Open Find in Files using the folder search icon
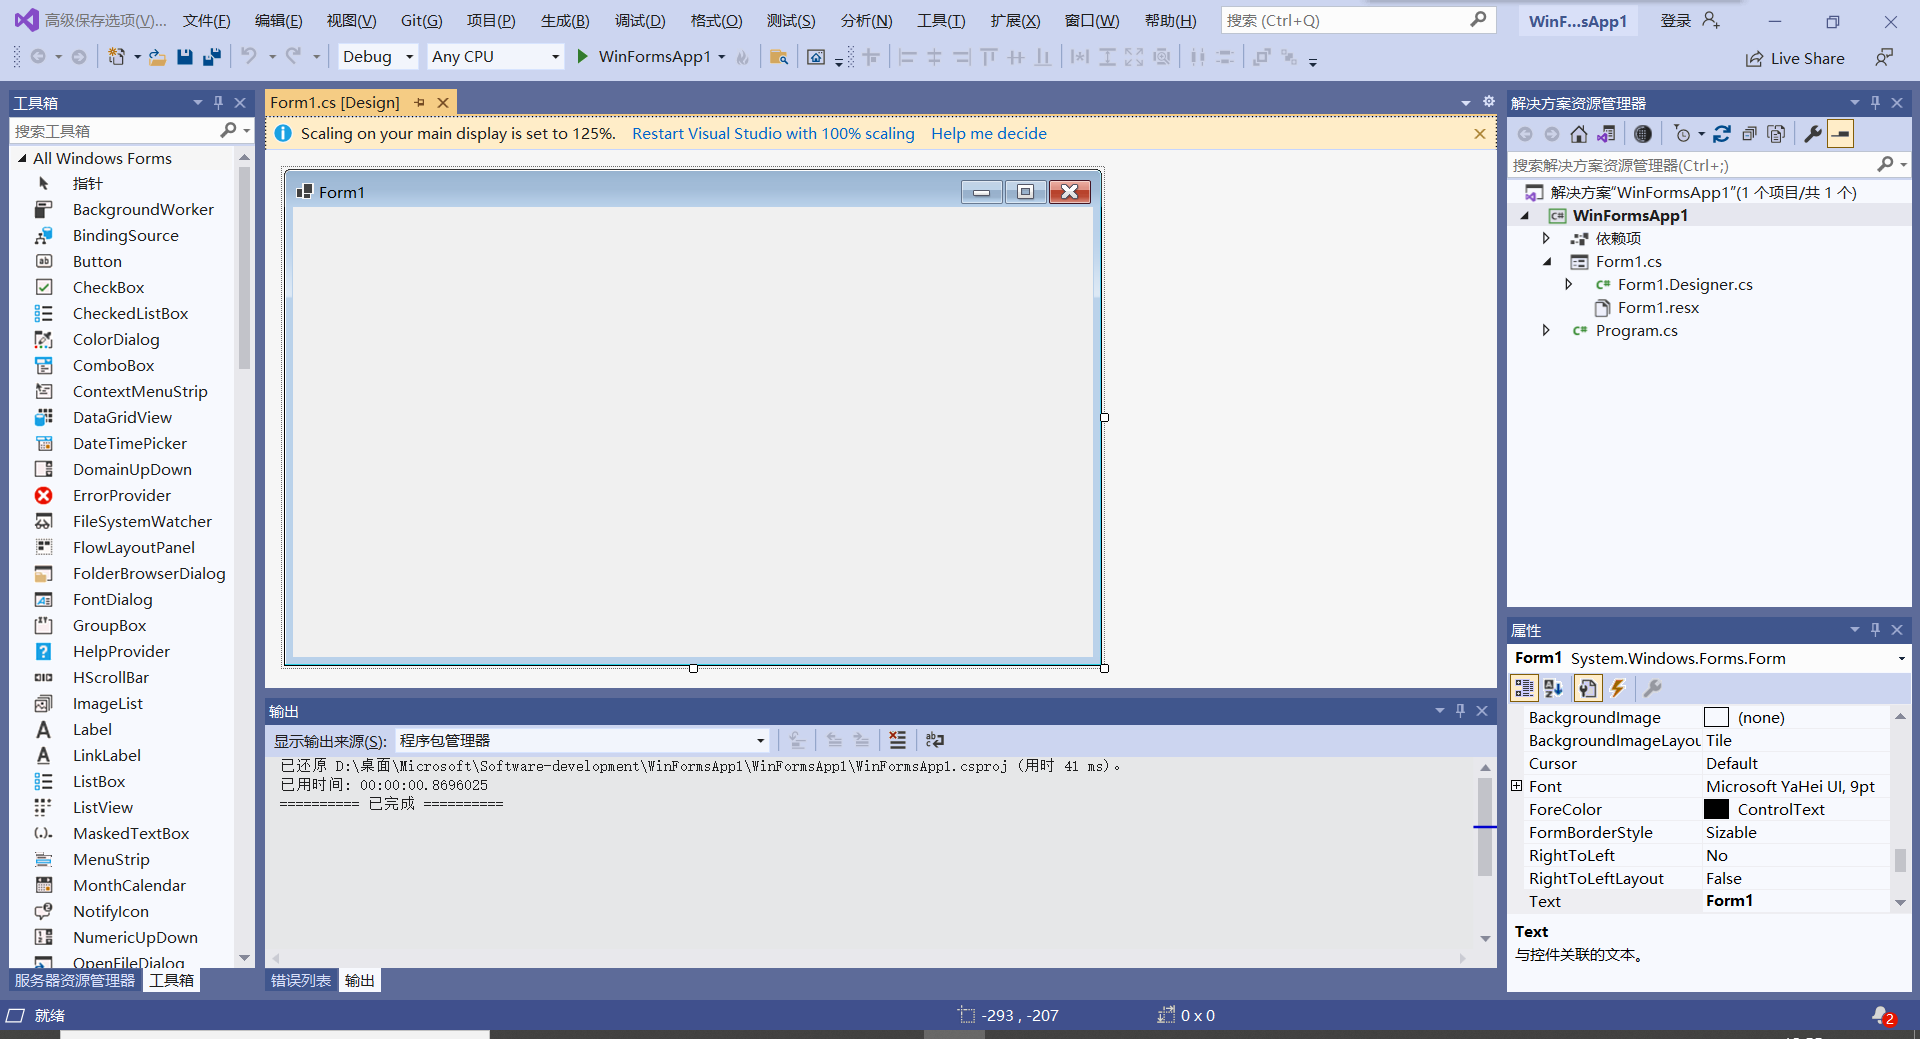Viewport: 1920px width, 1039px height. click(779, 57)
